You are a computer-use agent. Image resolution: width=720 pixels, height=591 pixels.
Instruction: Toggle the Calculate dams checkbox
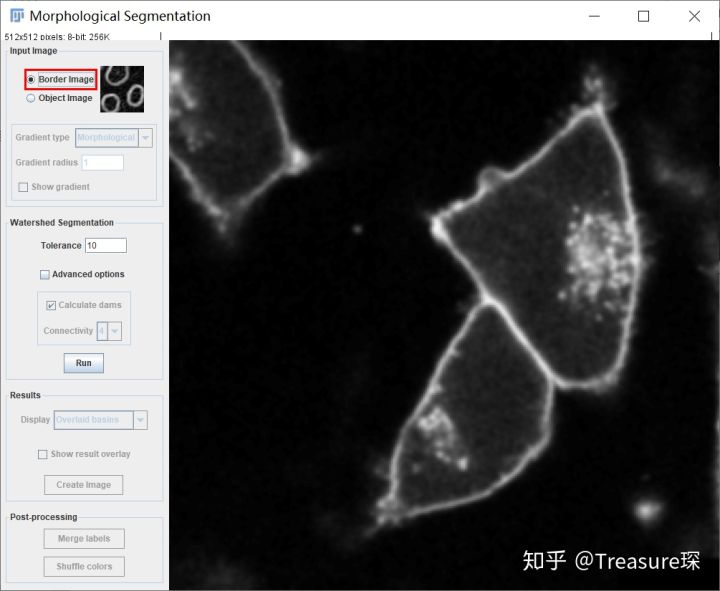click(x=51, y=305)
